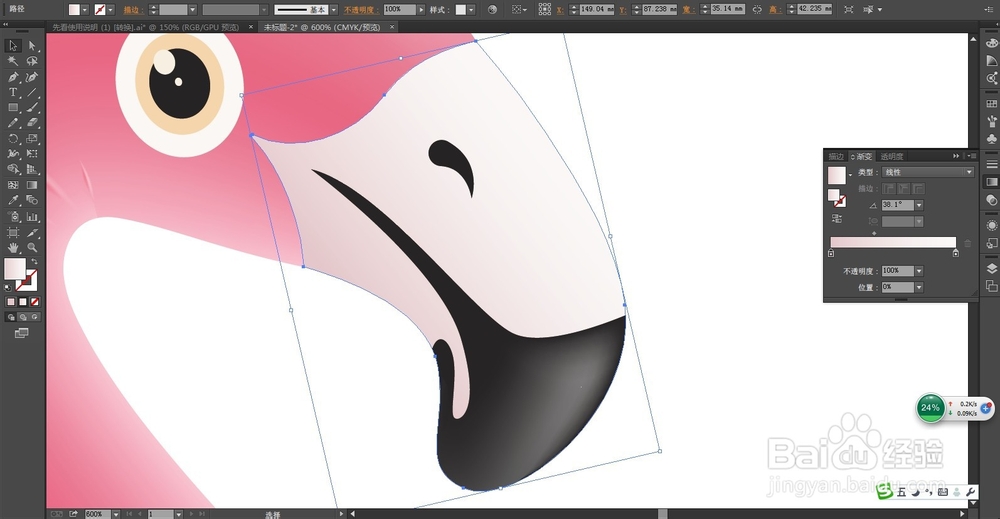Set paint mode to Color
The image size is (1000, 519).
coord(11,302)
